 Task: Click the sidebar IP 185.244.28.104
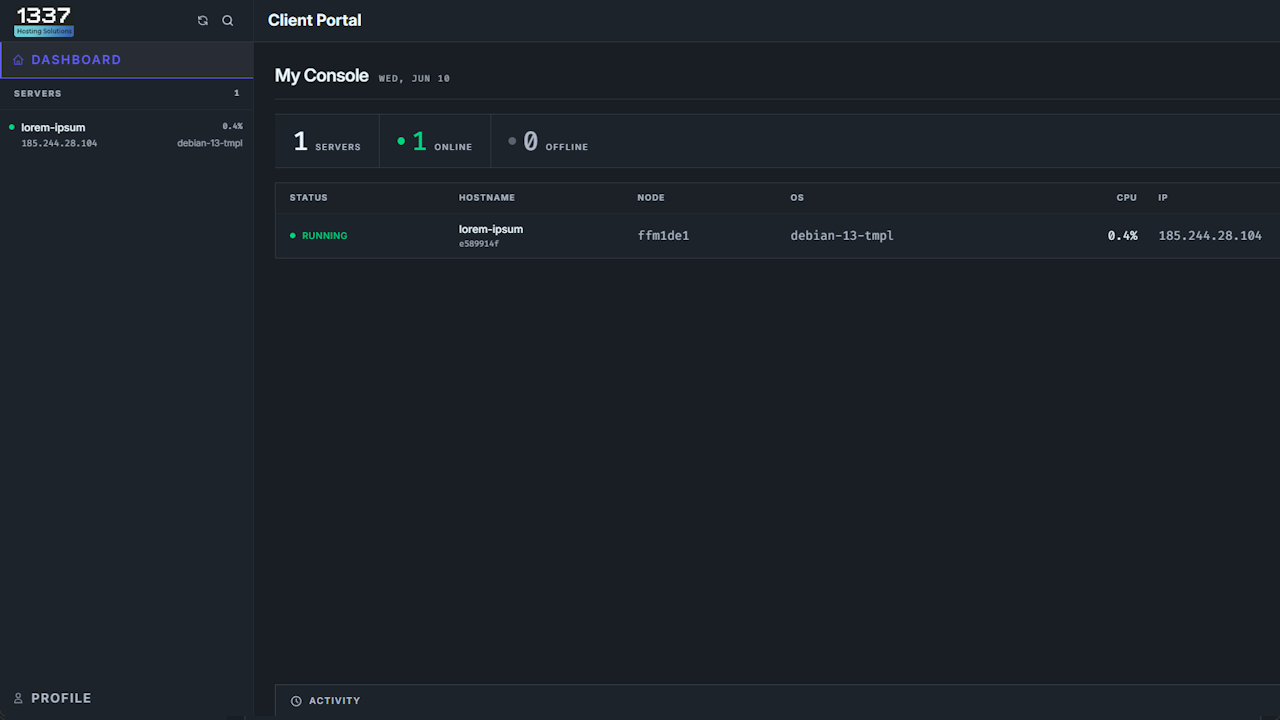[x=59, y=143]
